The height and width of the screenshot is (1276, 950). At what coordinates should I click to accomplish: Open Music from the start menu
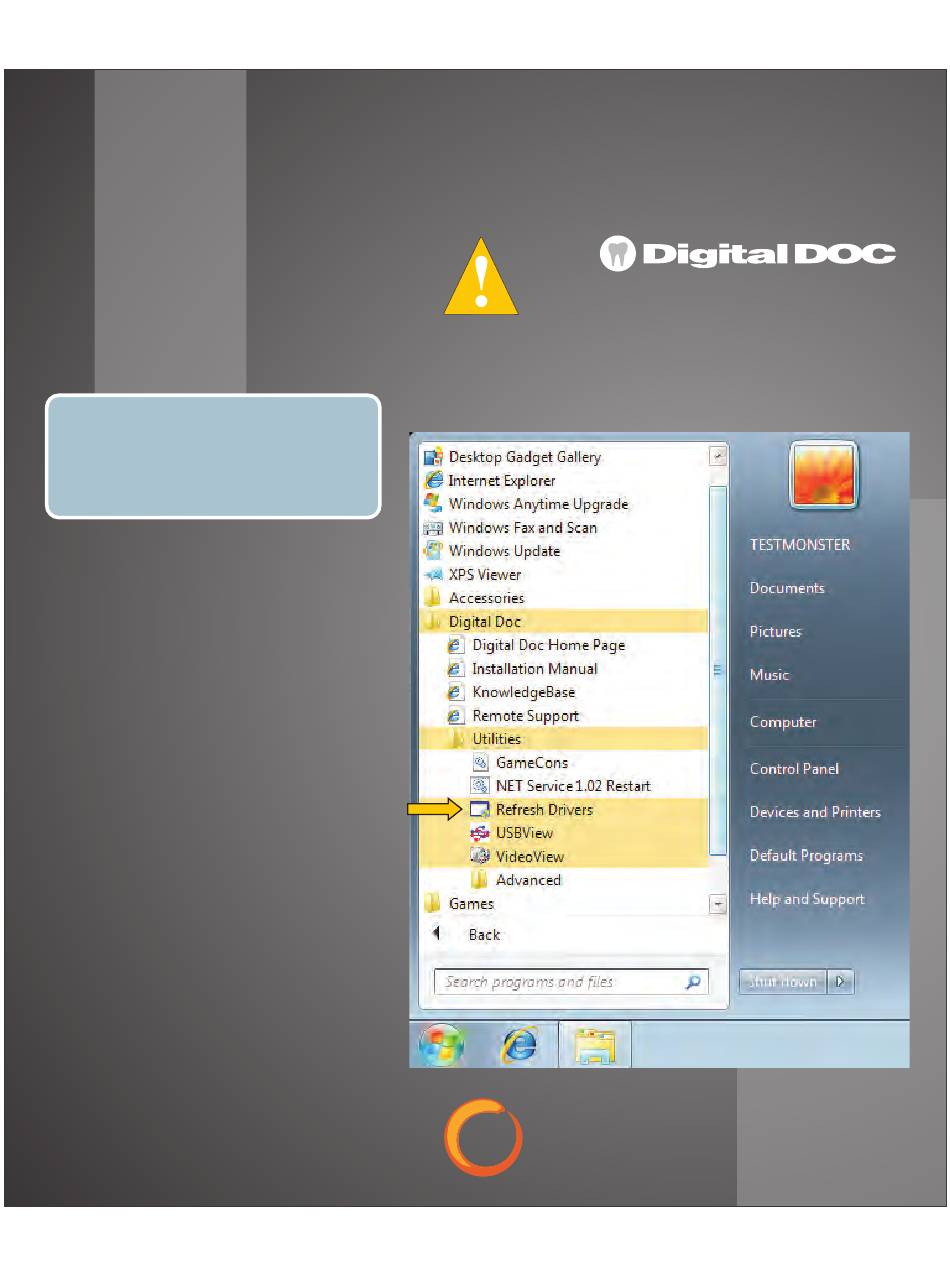click(x=769, y=675)
